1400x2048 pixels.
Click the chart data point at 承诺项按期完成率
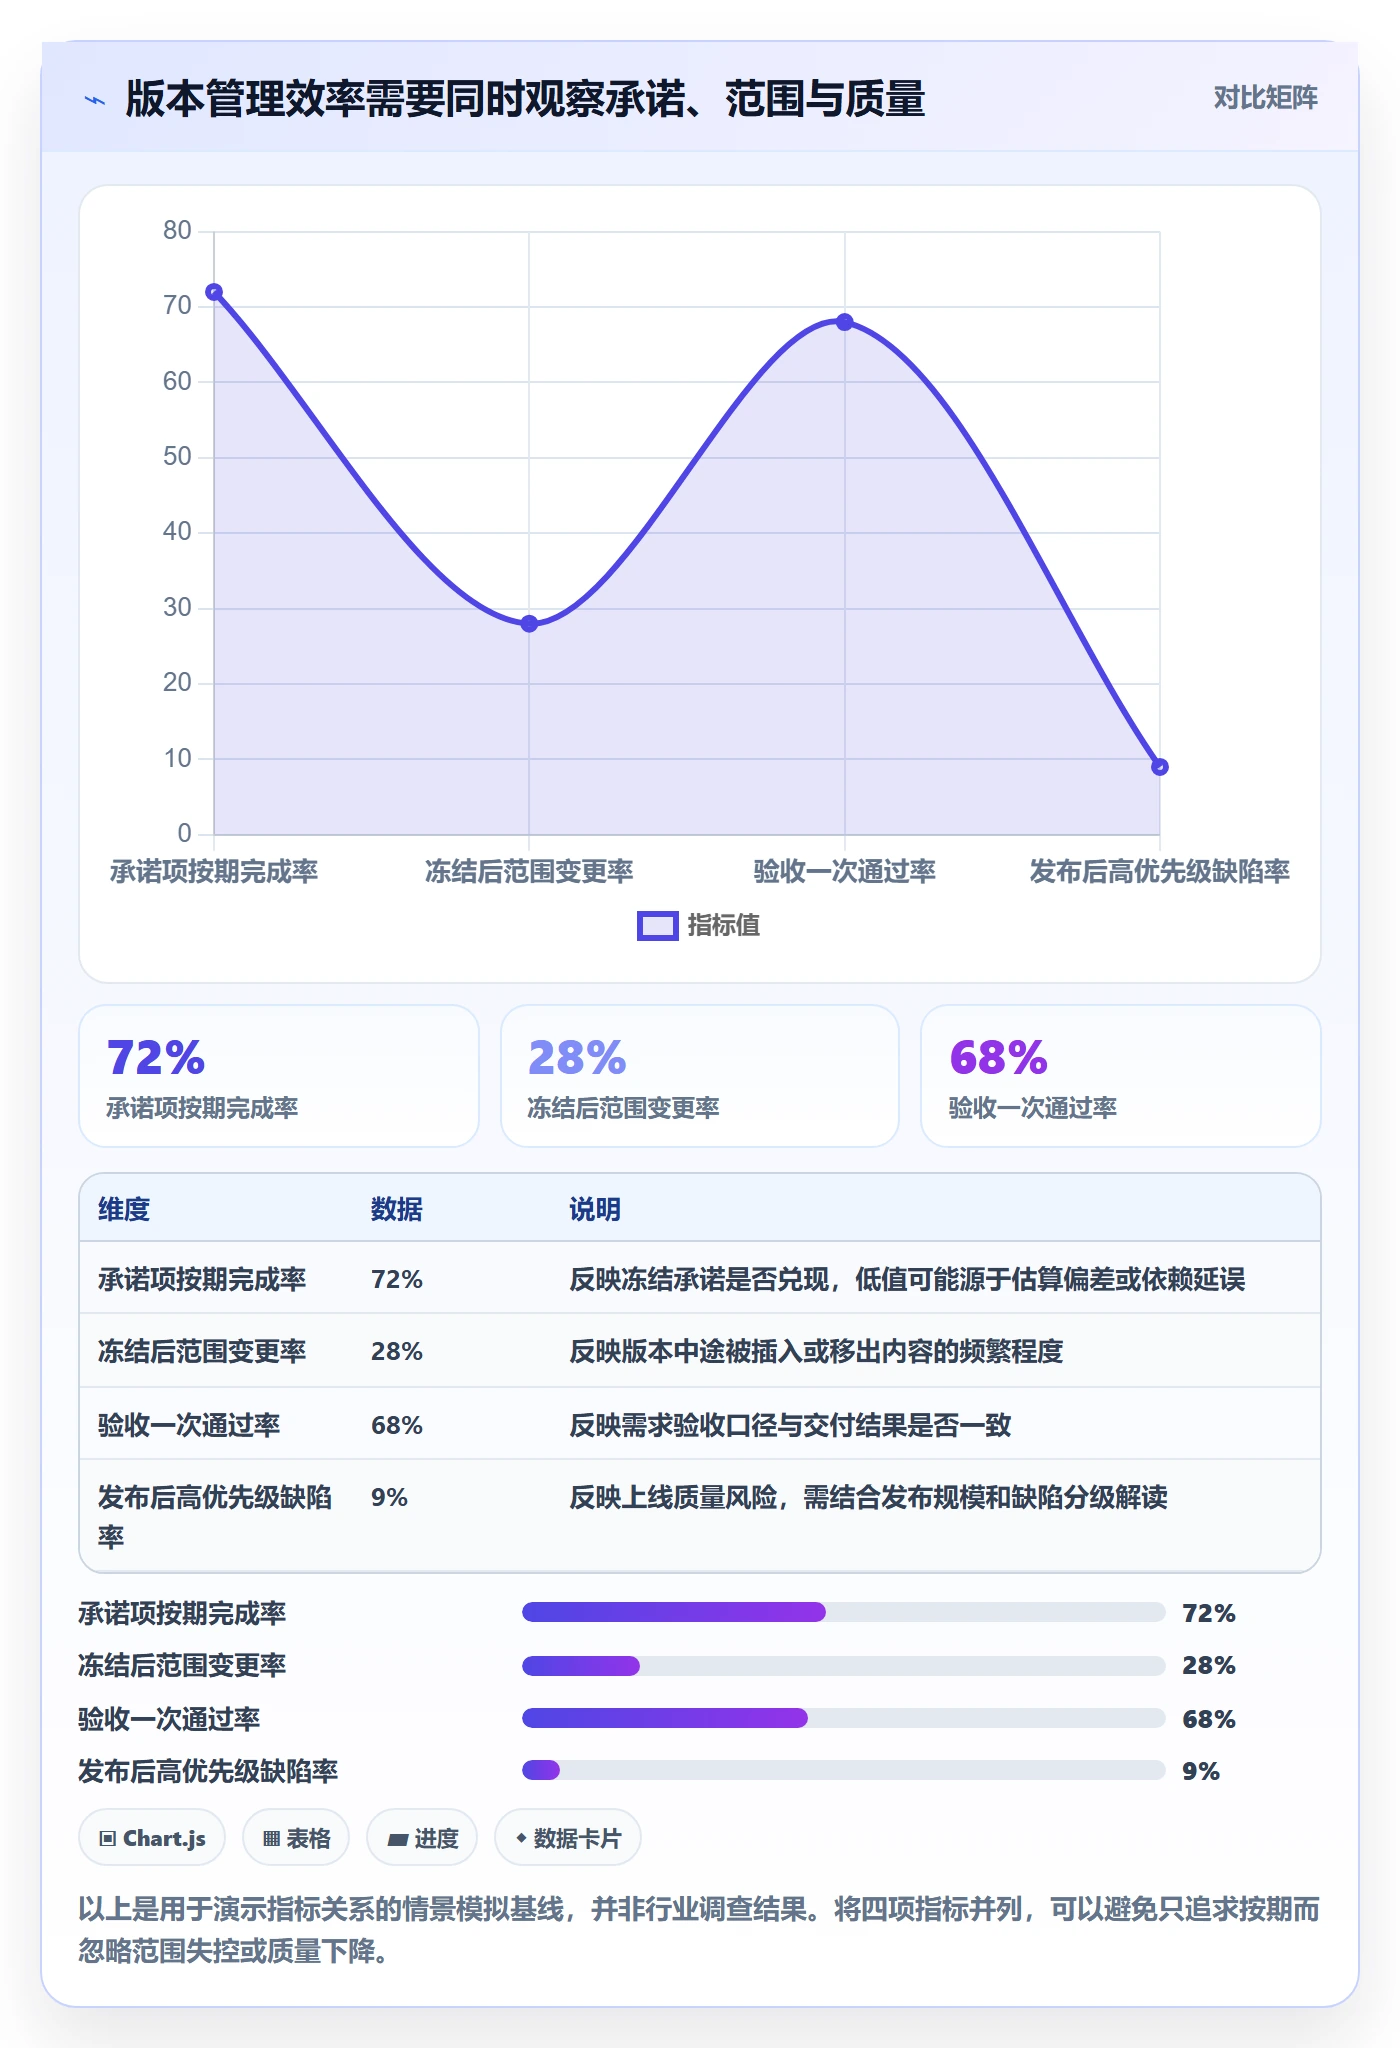[x=214, y=292]
